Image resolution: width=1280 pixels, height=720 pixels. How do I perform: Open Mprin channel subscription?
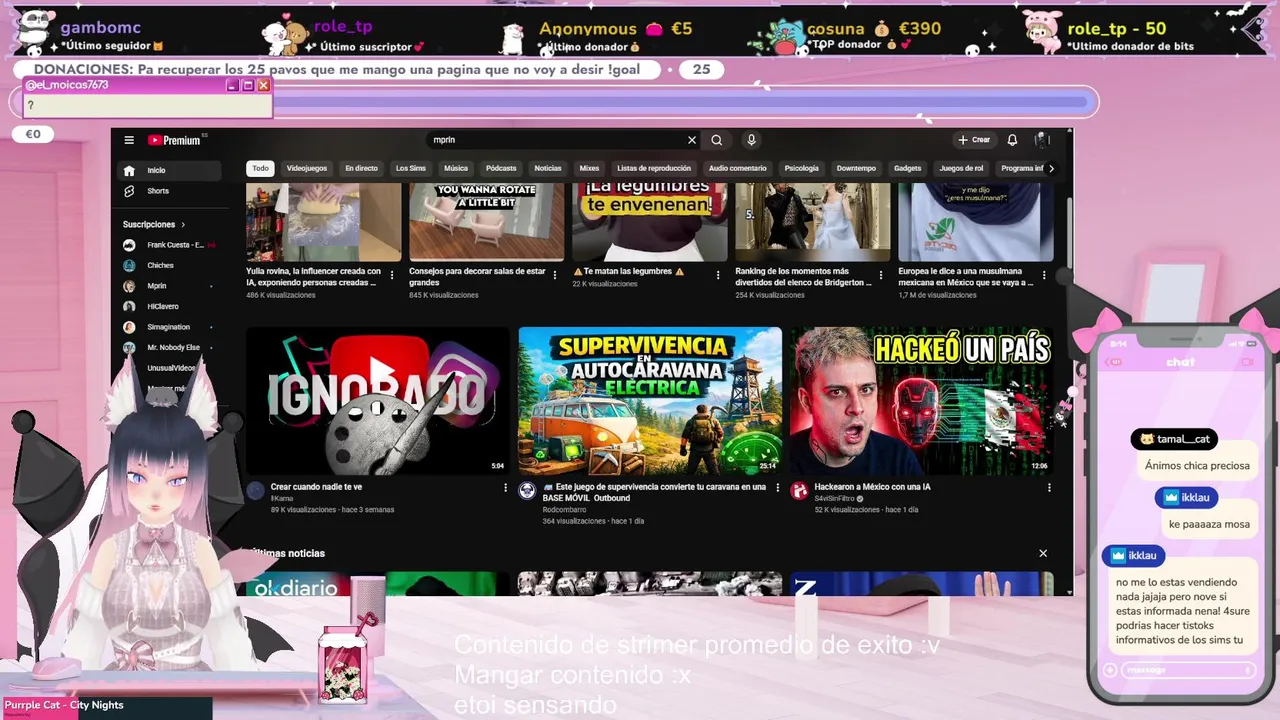(168, 286)
